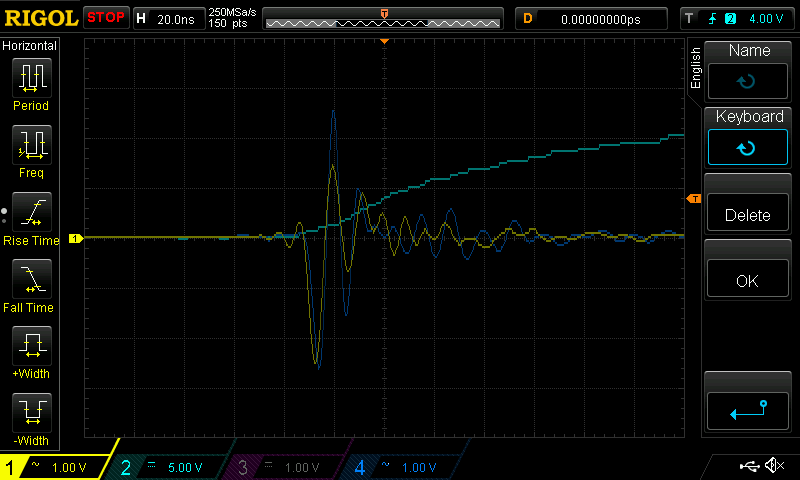Click the orange trigger level marker T
This screenshot has width=800, height=480.
point(694,198)
